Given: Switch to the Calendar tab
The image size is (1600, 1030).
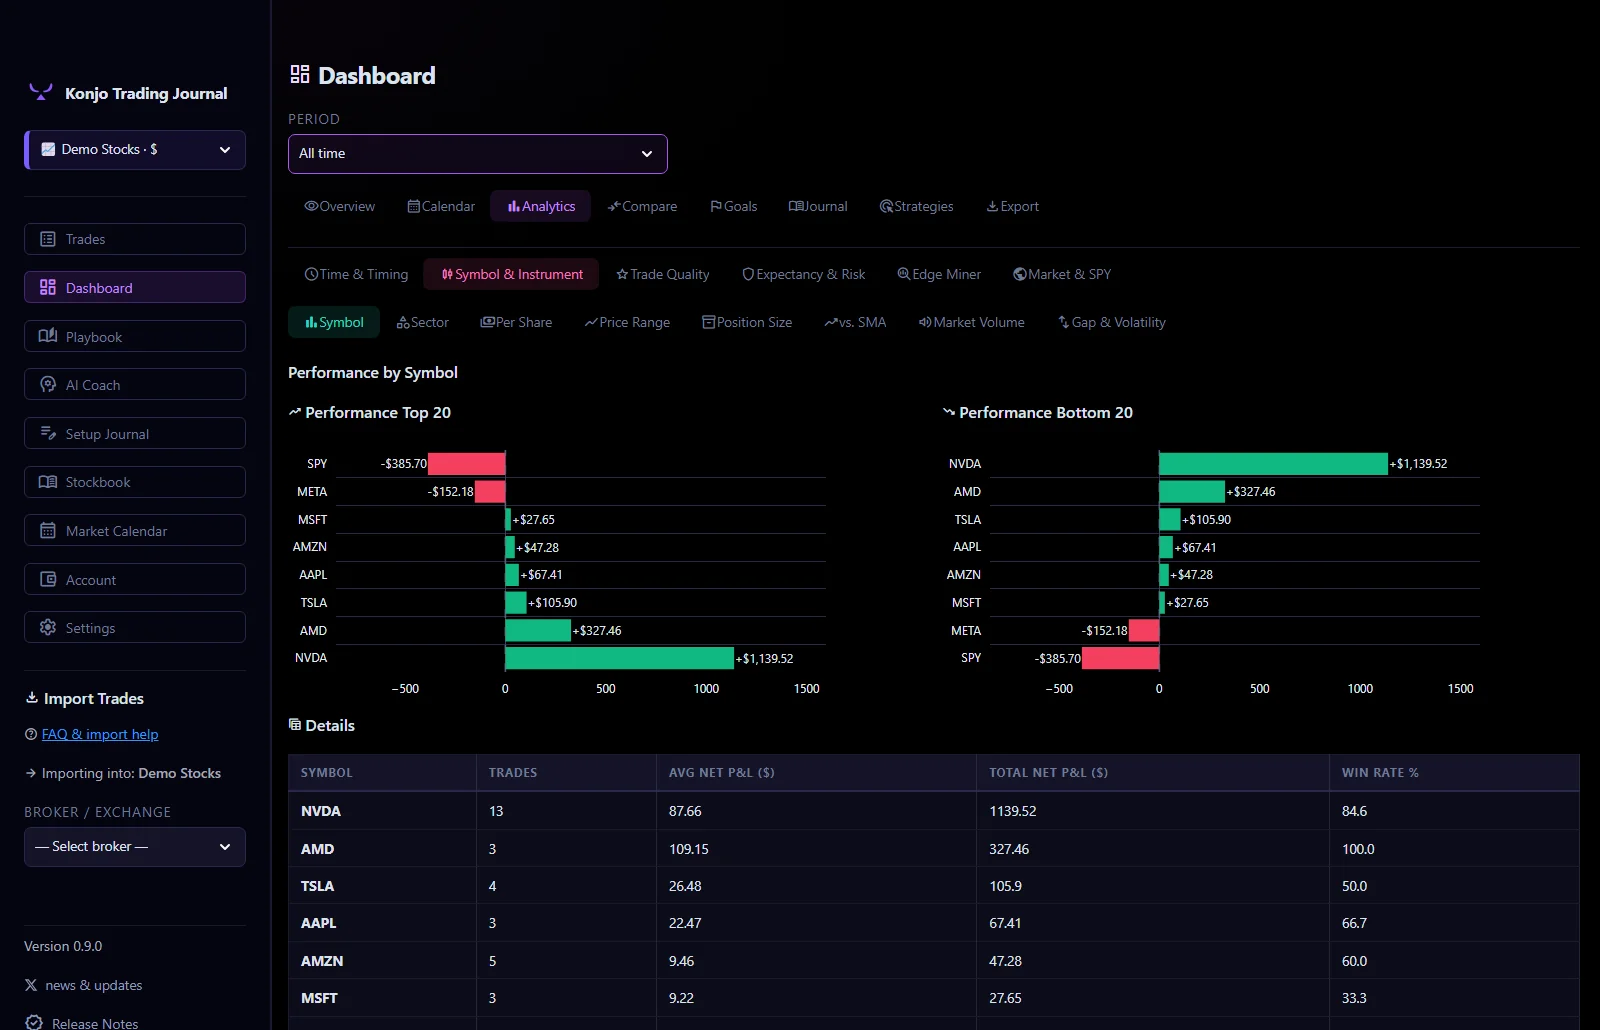Looking at the screenshot, I should (x=441, y=206).
